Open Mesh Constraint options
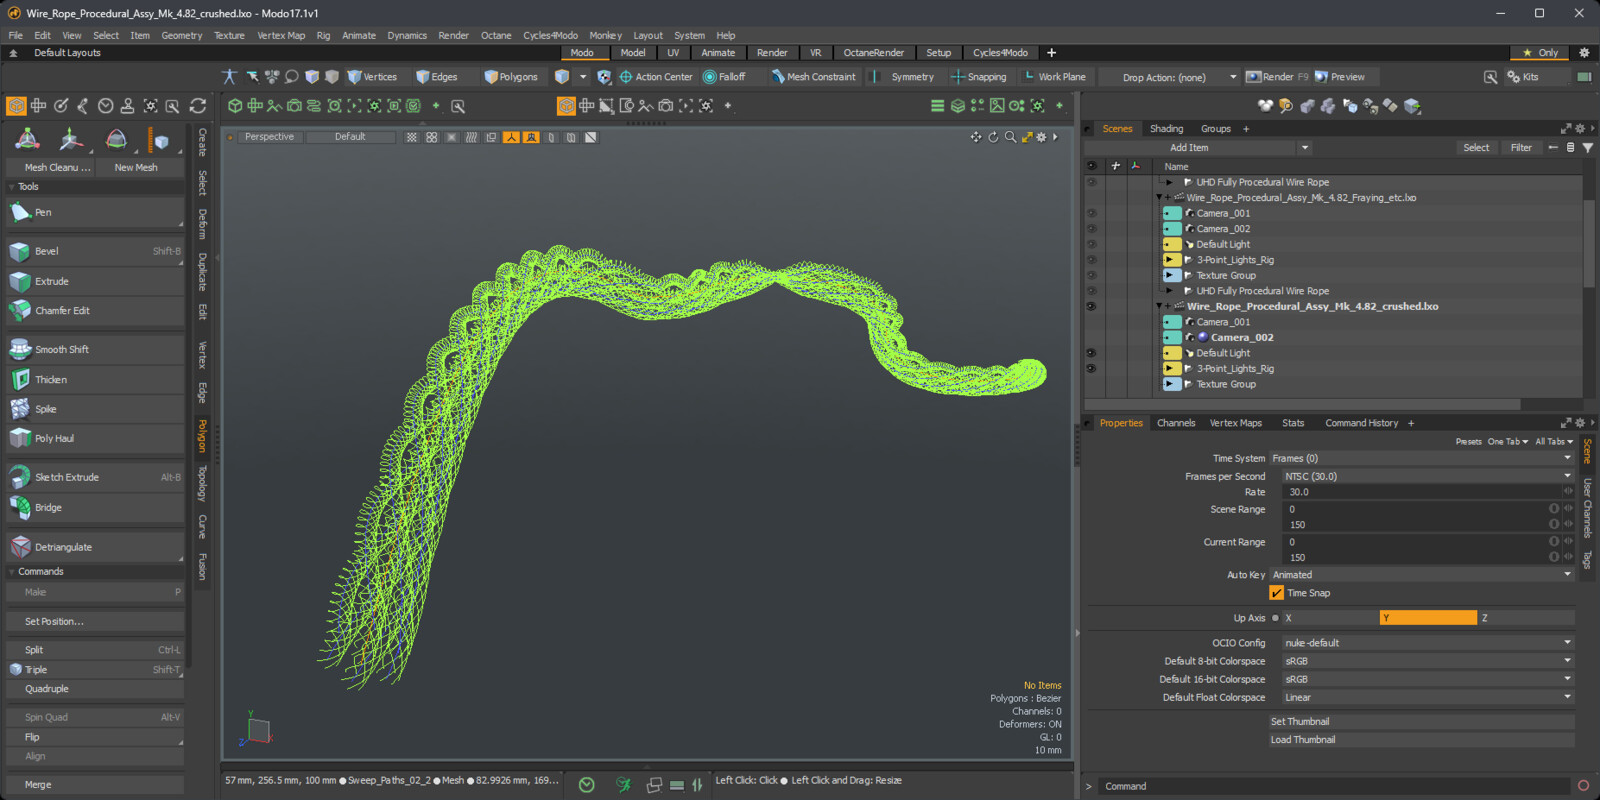 pyautogui.click(x=813, y=77)
